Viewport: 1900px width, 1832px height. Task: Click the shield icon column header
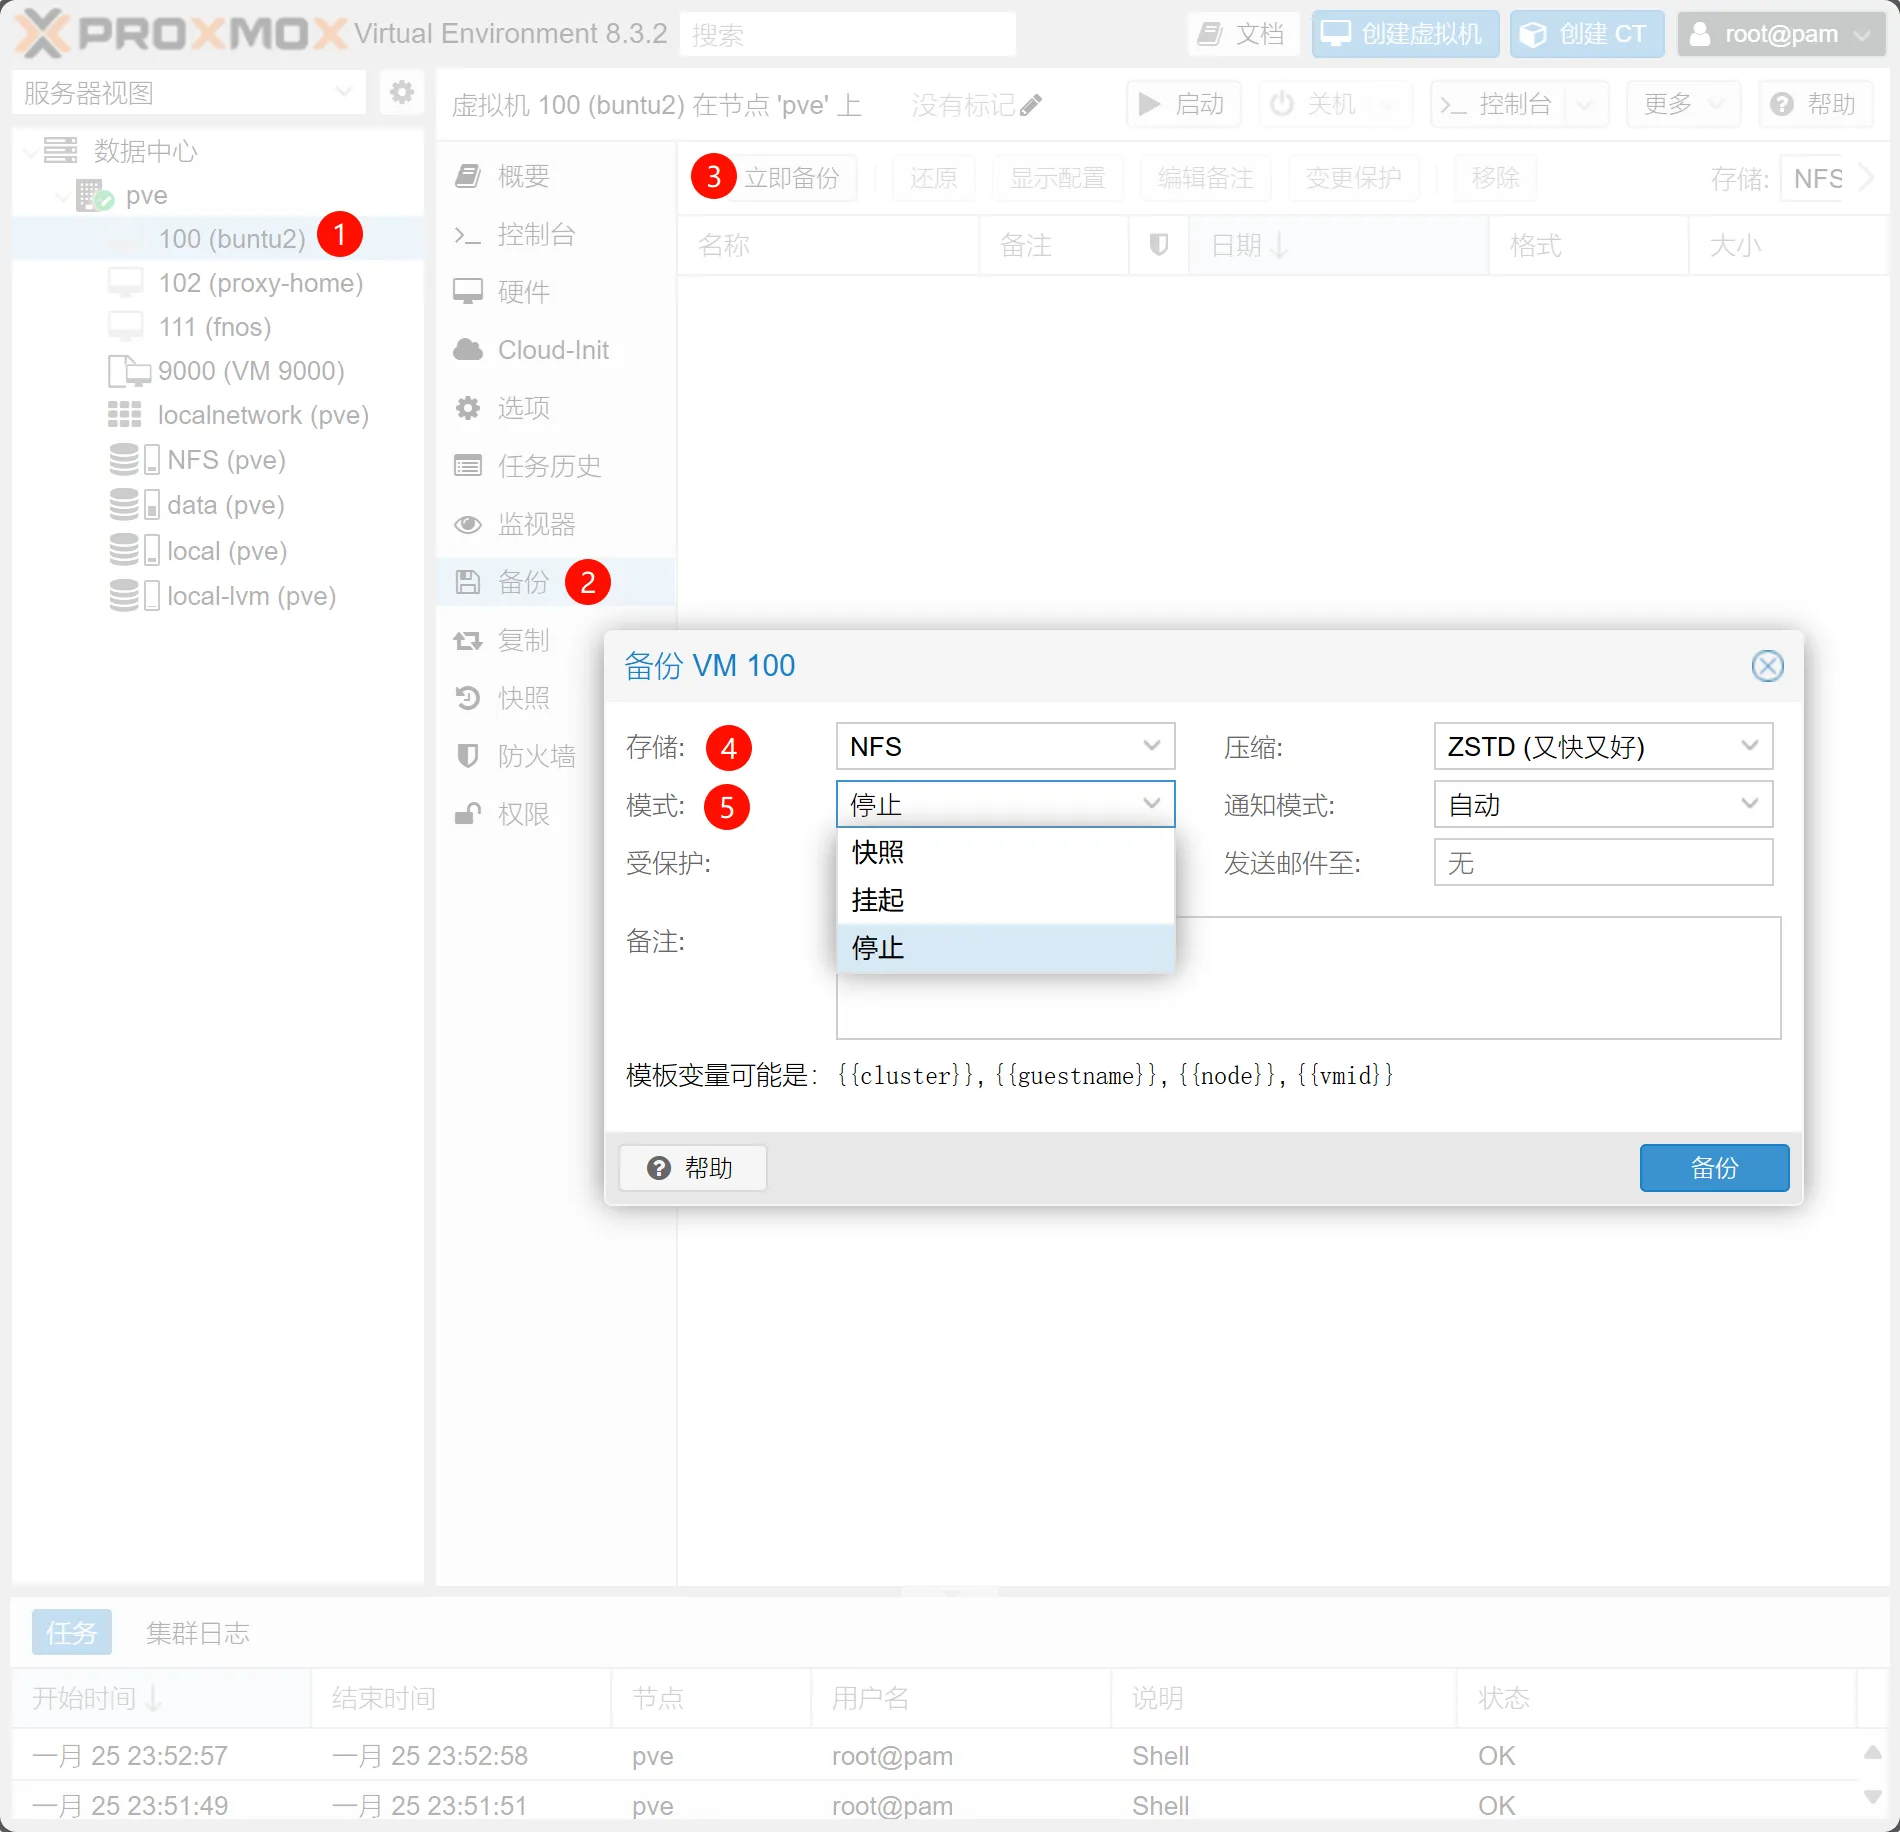pos(1158,245)
